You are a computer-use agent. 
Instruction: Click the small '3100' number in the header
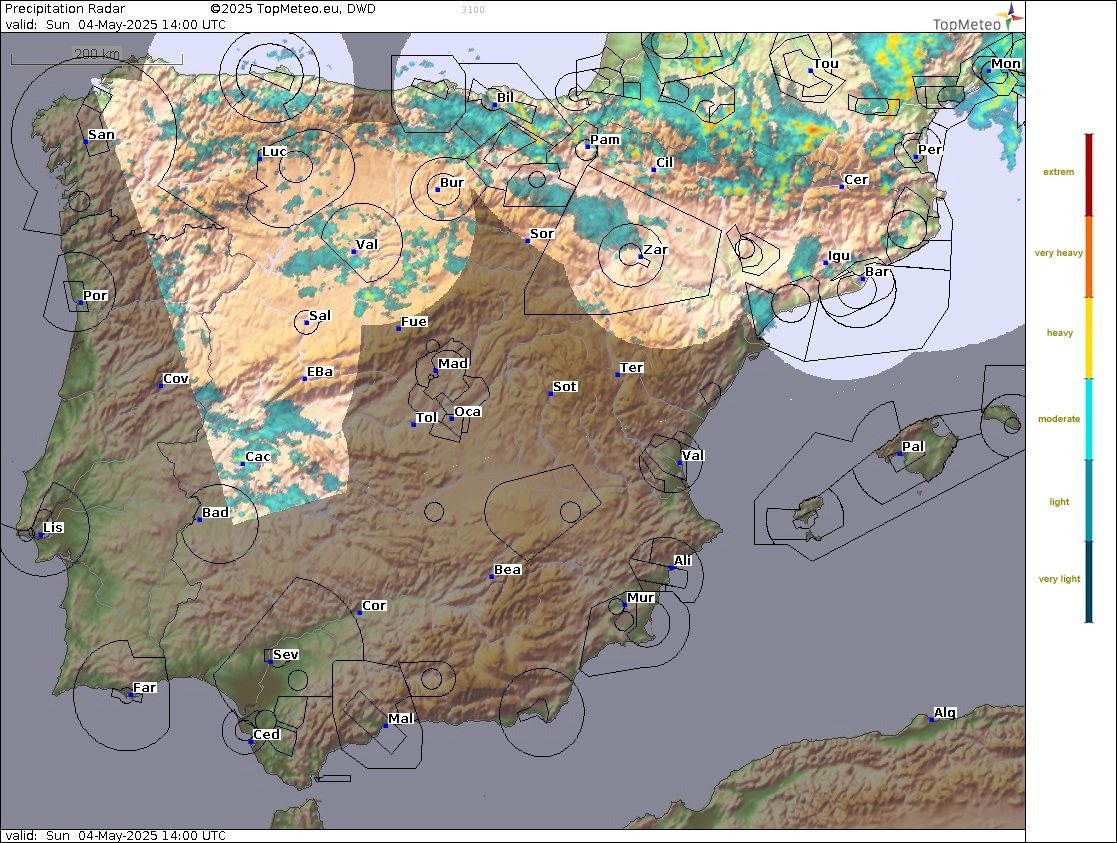click(x=473, y=9)
